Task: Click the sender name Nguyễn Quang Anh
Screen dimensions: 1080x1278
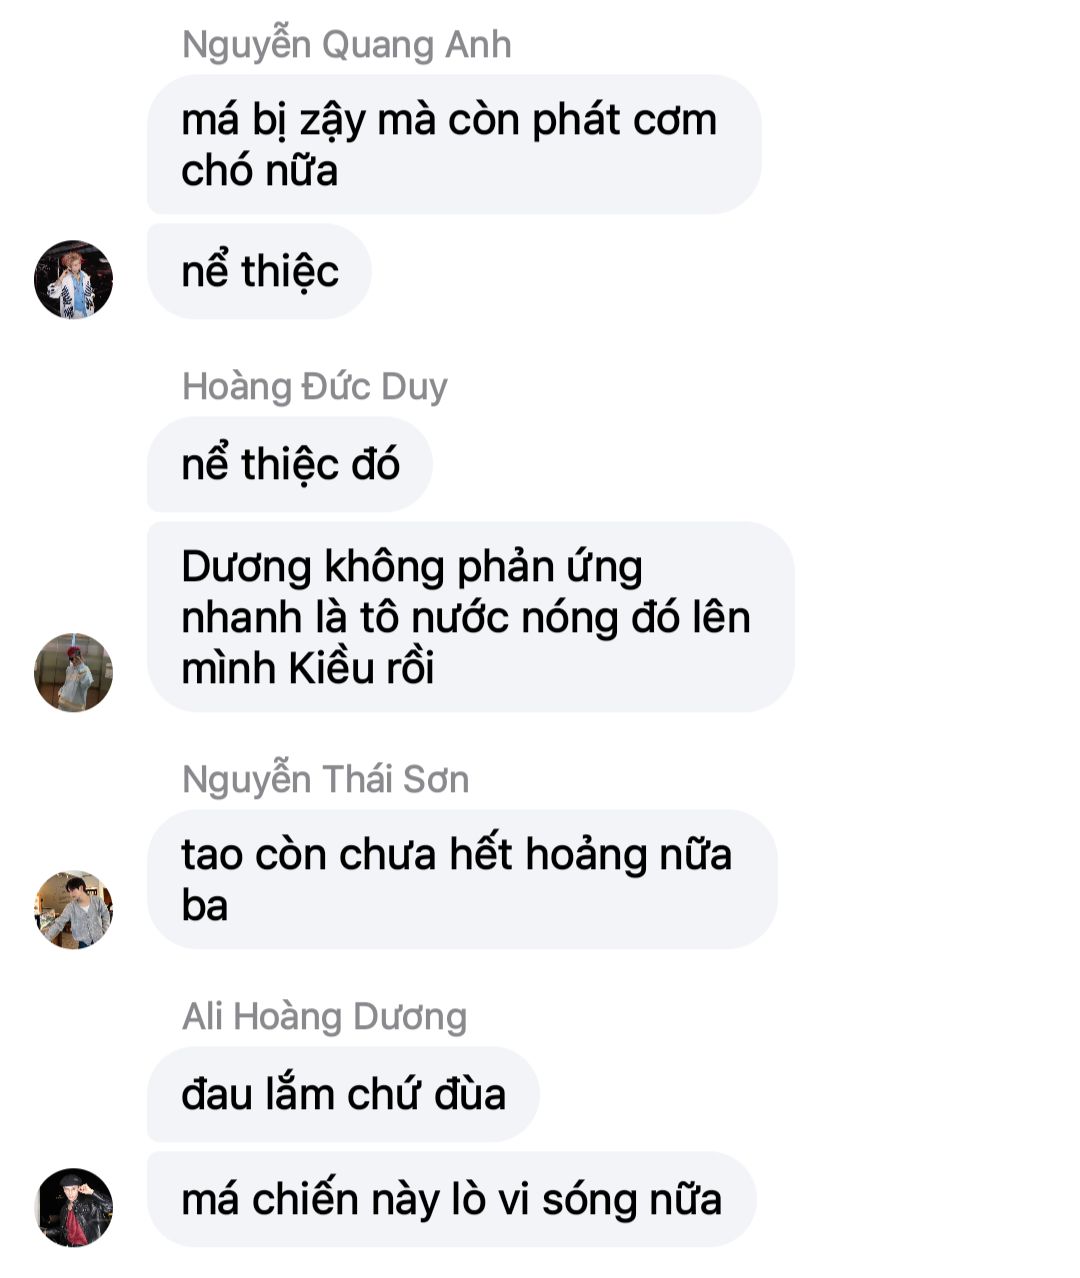Action: (x=346, y=45)
